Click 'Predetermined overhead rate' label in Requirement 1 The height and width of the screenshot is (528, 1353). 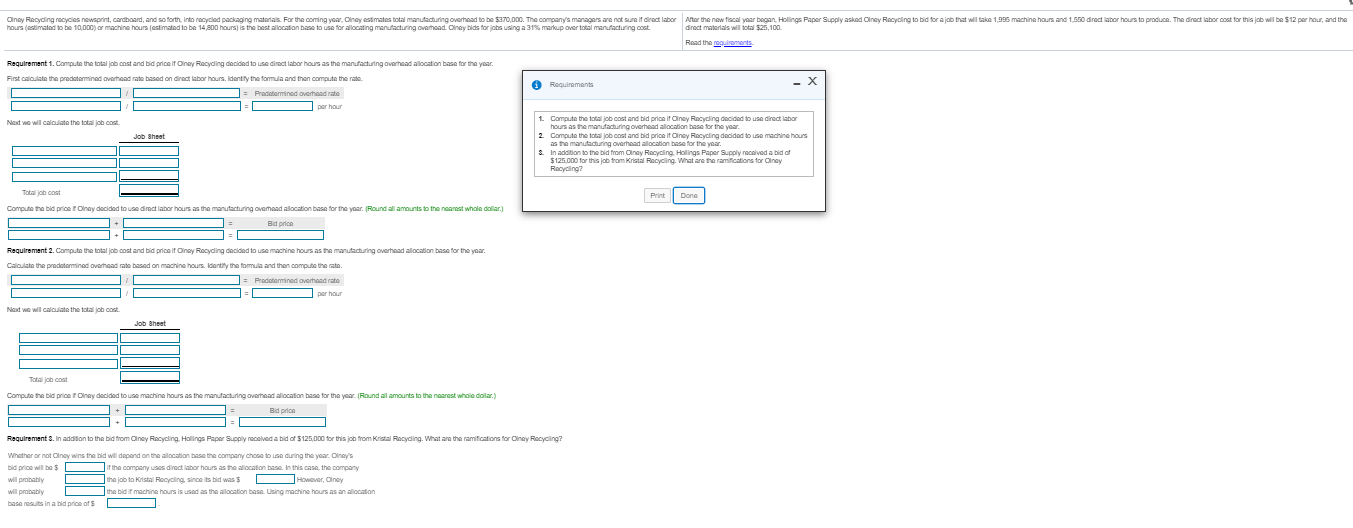297,93
